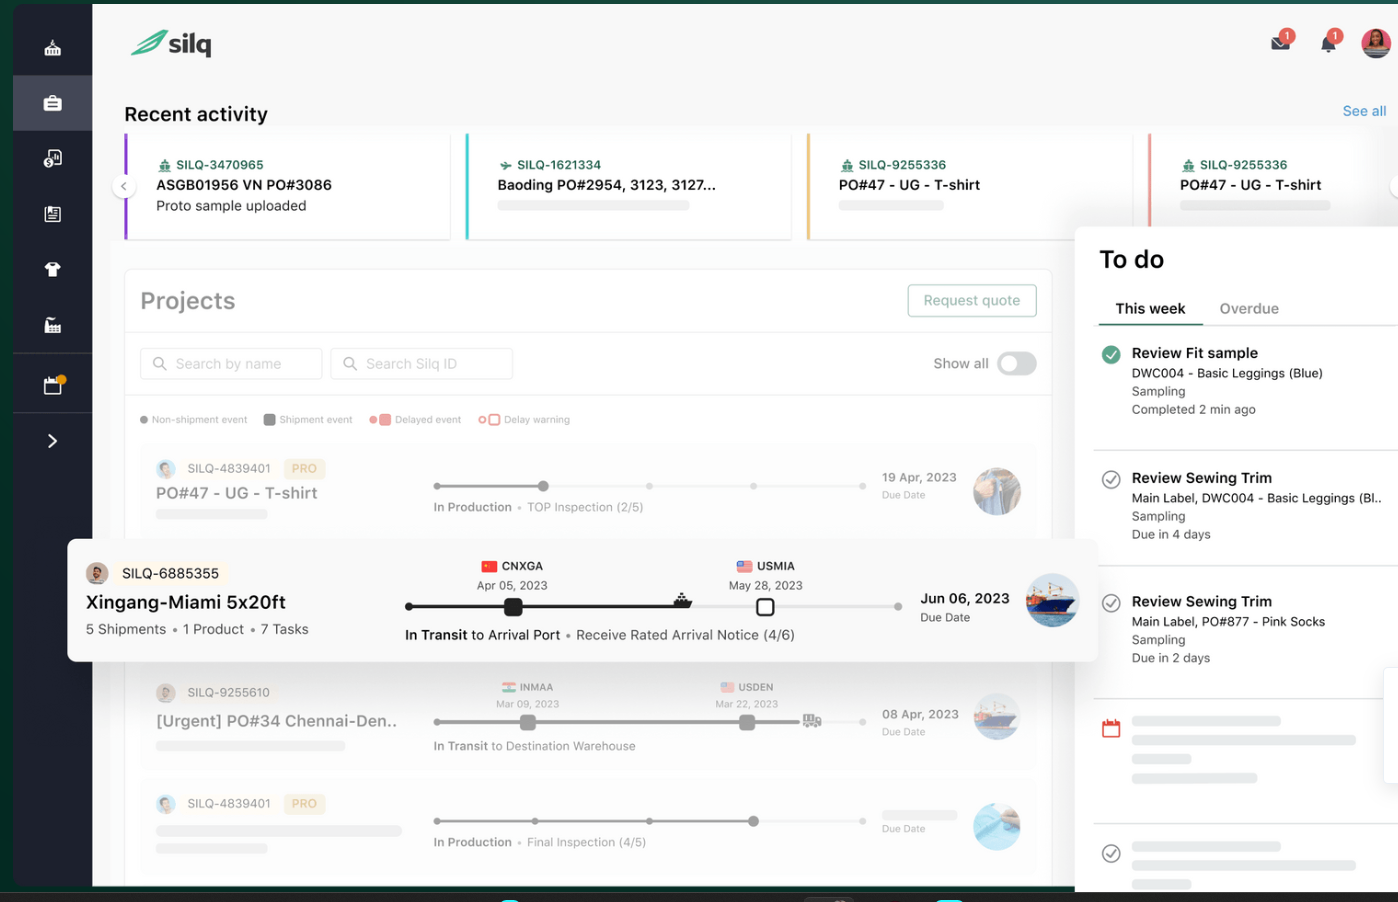Click Delay warning legend item

(x=524, y=420)
